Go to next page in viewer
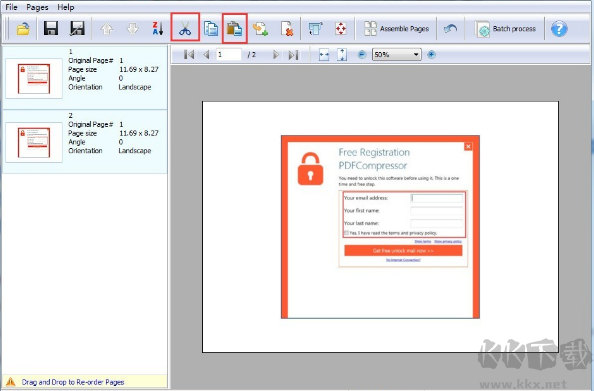Image resolution: width=594 pixels, height=391 pixels. pyautogui.click(x=276, y=55)
